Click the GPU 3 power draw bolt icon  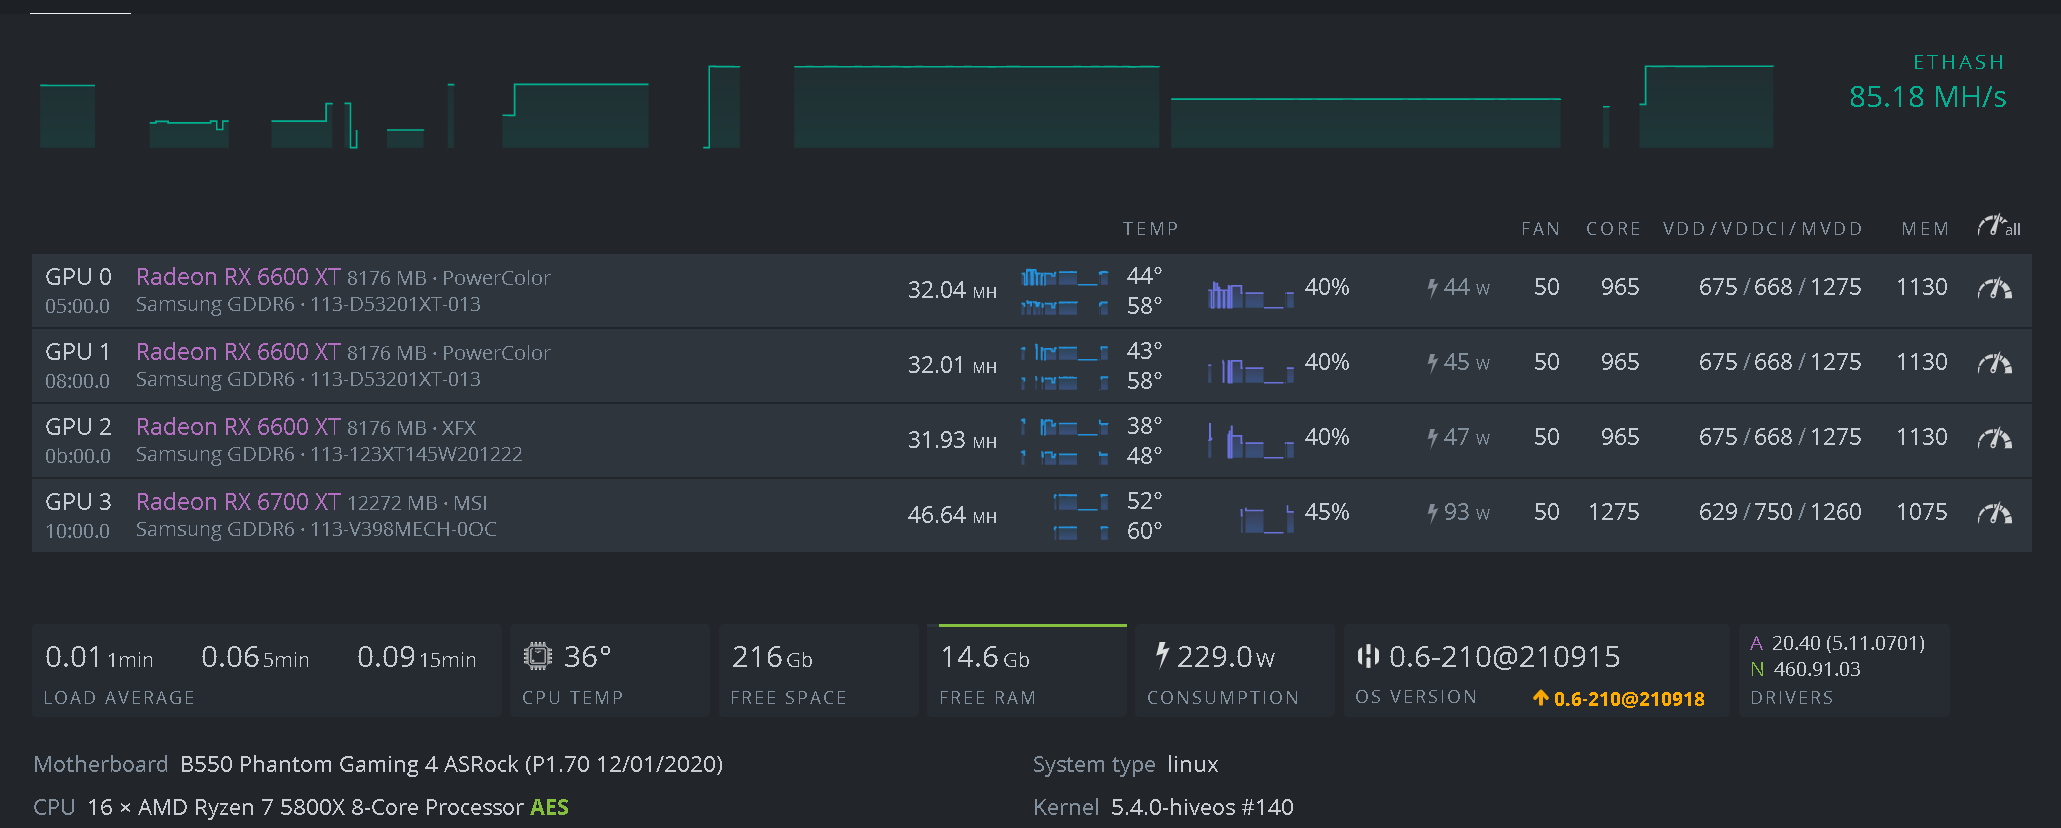[1432, 513]
